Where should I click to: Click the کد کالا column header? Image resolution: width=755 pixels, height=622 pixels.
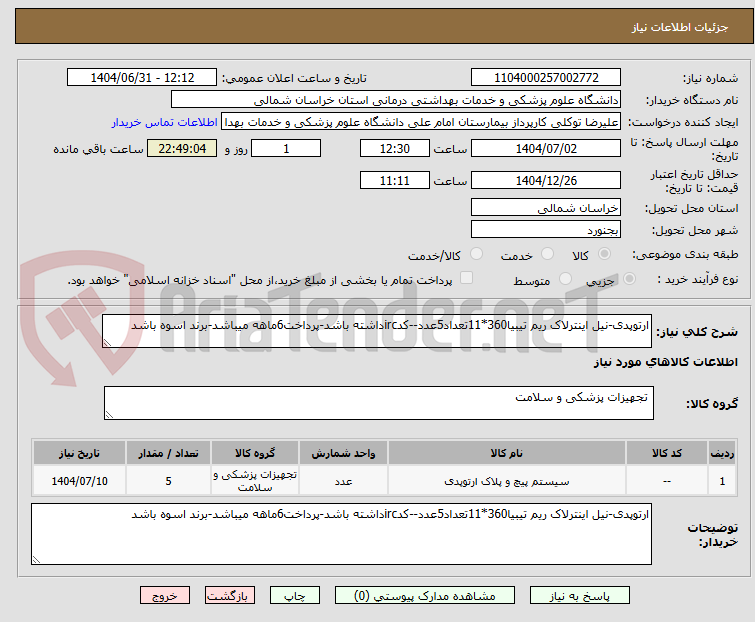point(666,453)
